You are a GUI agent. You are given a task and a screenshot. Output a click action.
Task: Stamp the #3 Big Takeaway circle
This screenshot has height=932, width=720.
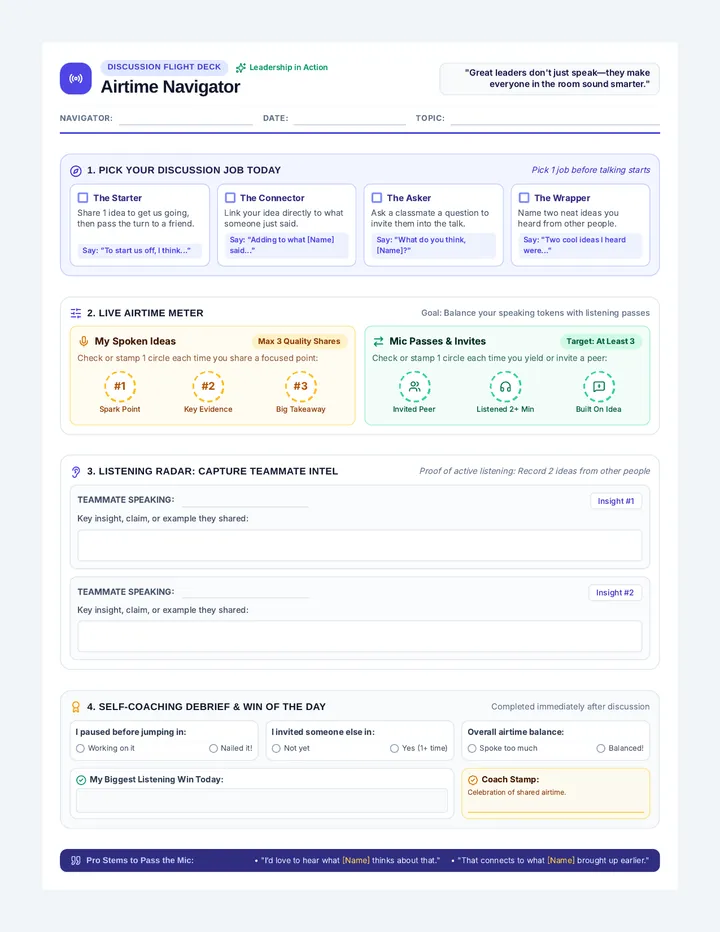click(x=301, y=386)
